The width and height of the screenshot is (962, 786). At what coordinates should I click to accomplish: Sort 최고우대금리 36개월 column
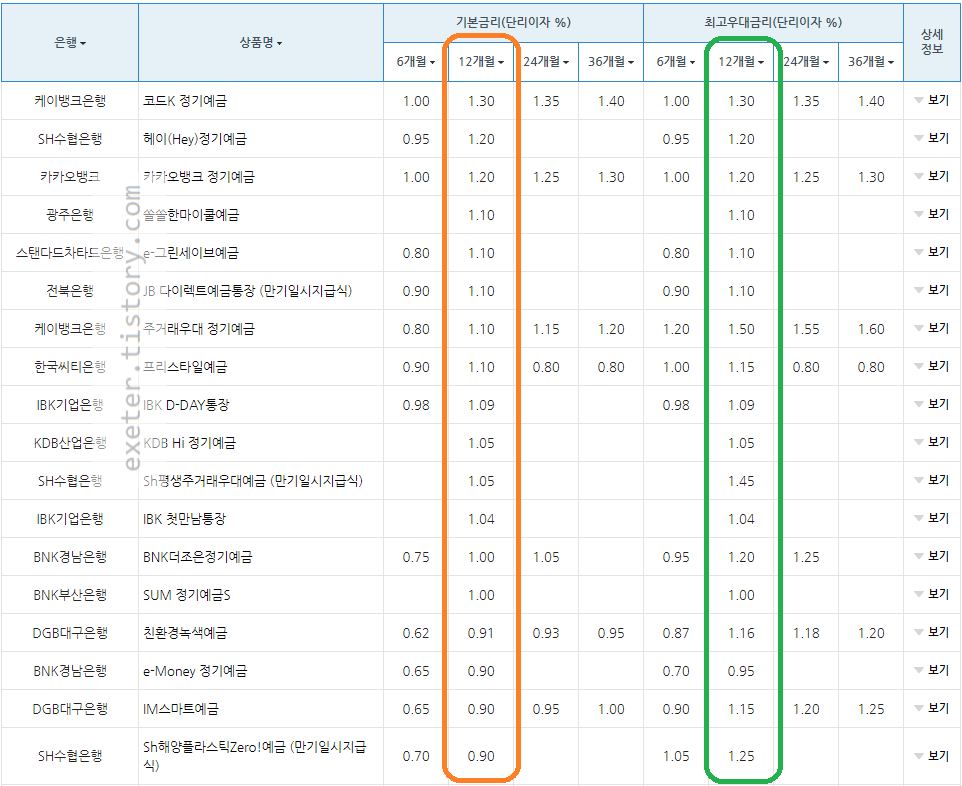coord(871,61)
